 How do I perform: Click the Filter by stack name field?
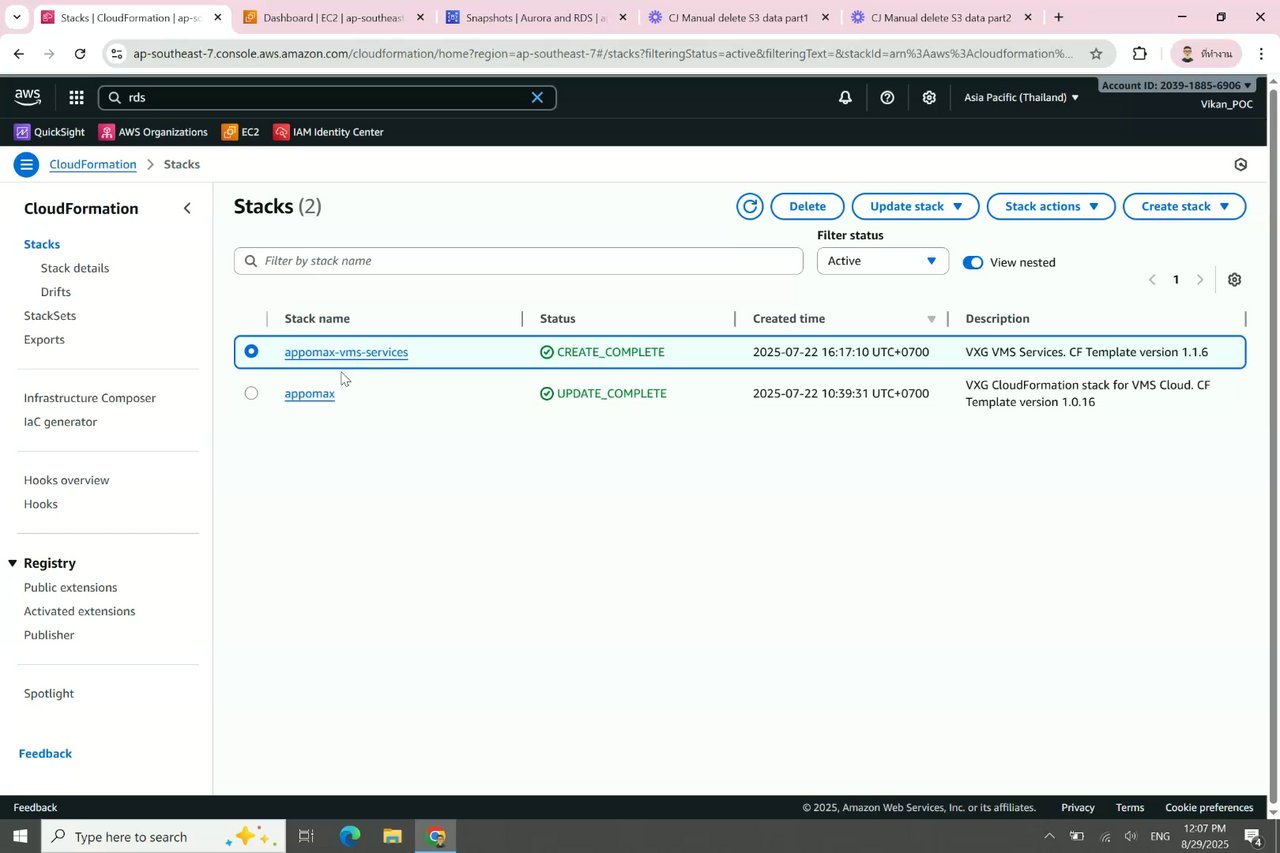point(518,261)
